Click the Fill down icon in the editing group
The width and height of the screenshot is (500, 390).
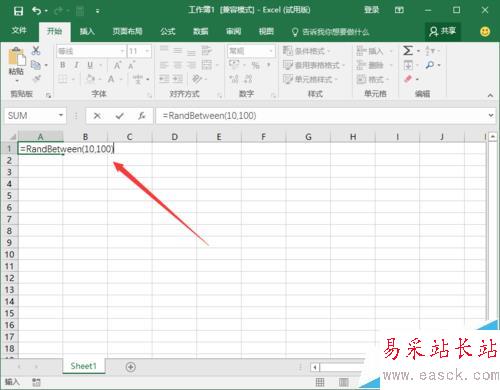[x=408, y=65]
